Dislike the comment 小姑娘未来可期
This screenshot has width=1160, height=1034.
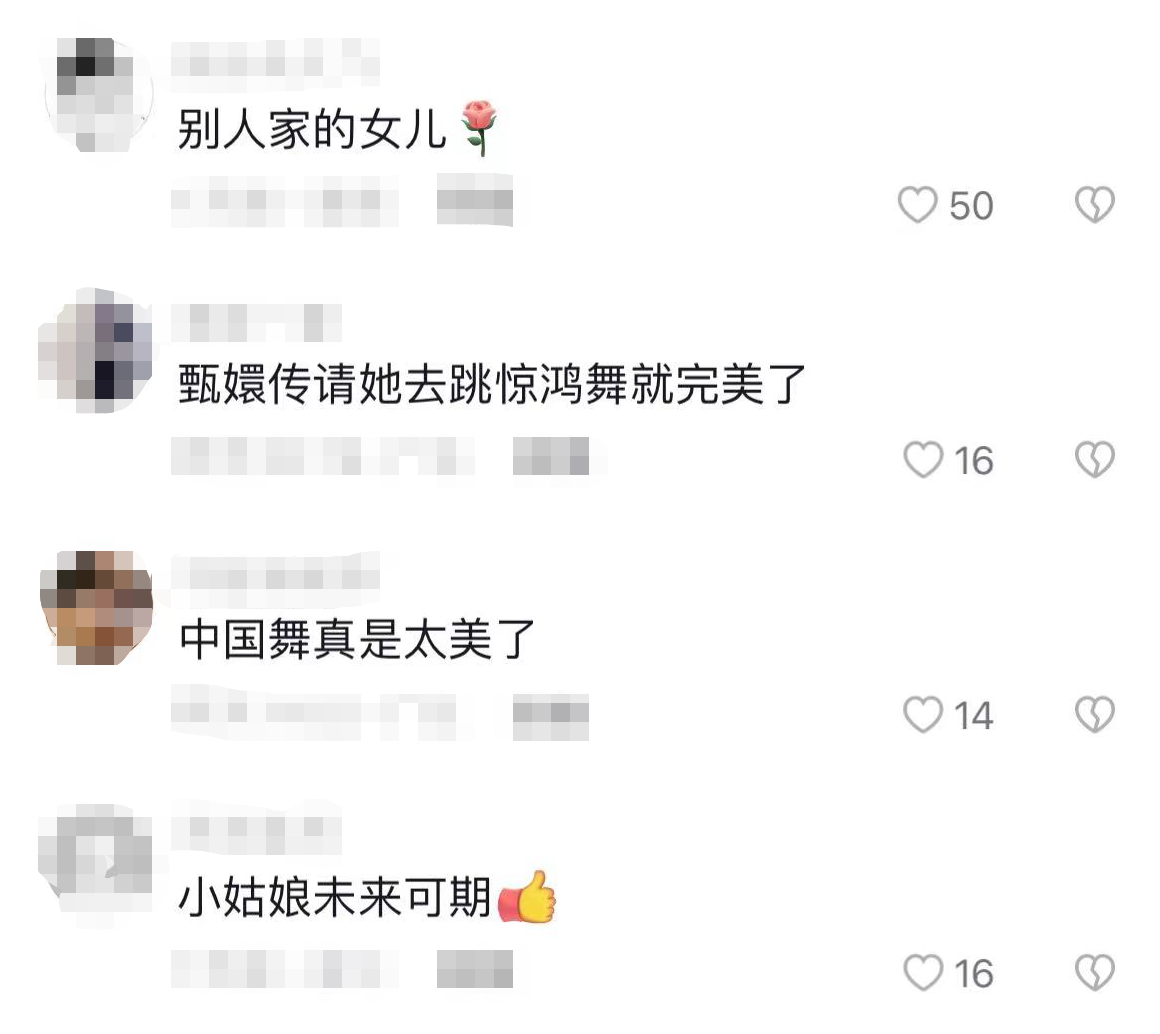click(1095, 973)
